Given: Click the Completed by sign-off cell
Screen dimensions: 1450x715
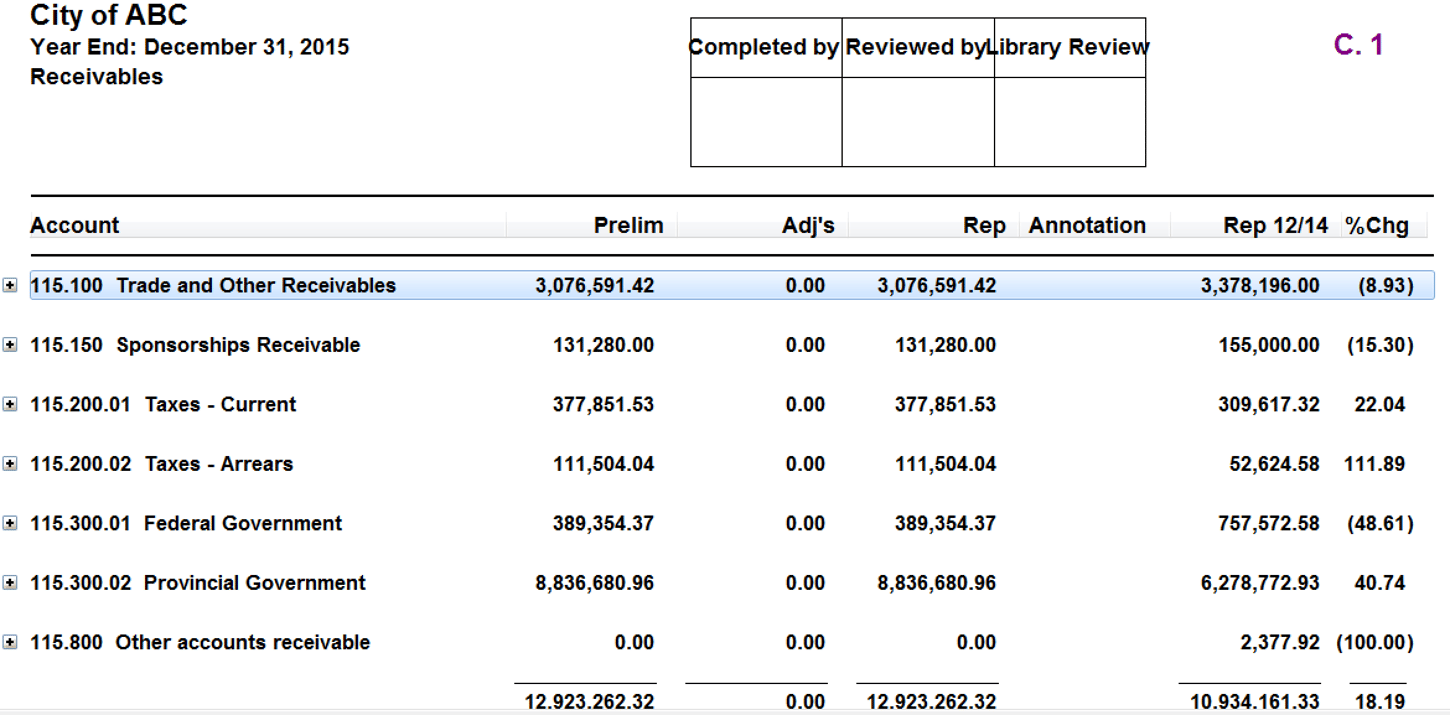Looking at the screenshot, I should point(765,120).
